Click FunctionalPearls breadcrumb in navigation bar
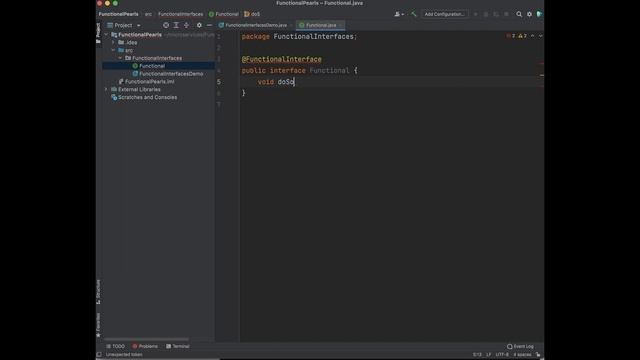Screen dimensions: 640x360 tap(118, 14)
